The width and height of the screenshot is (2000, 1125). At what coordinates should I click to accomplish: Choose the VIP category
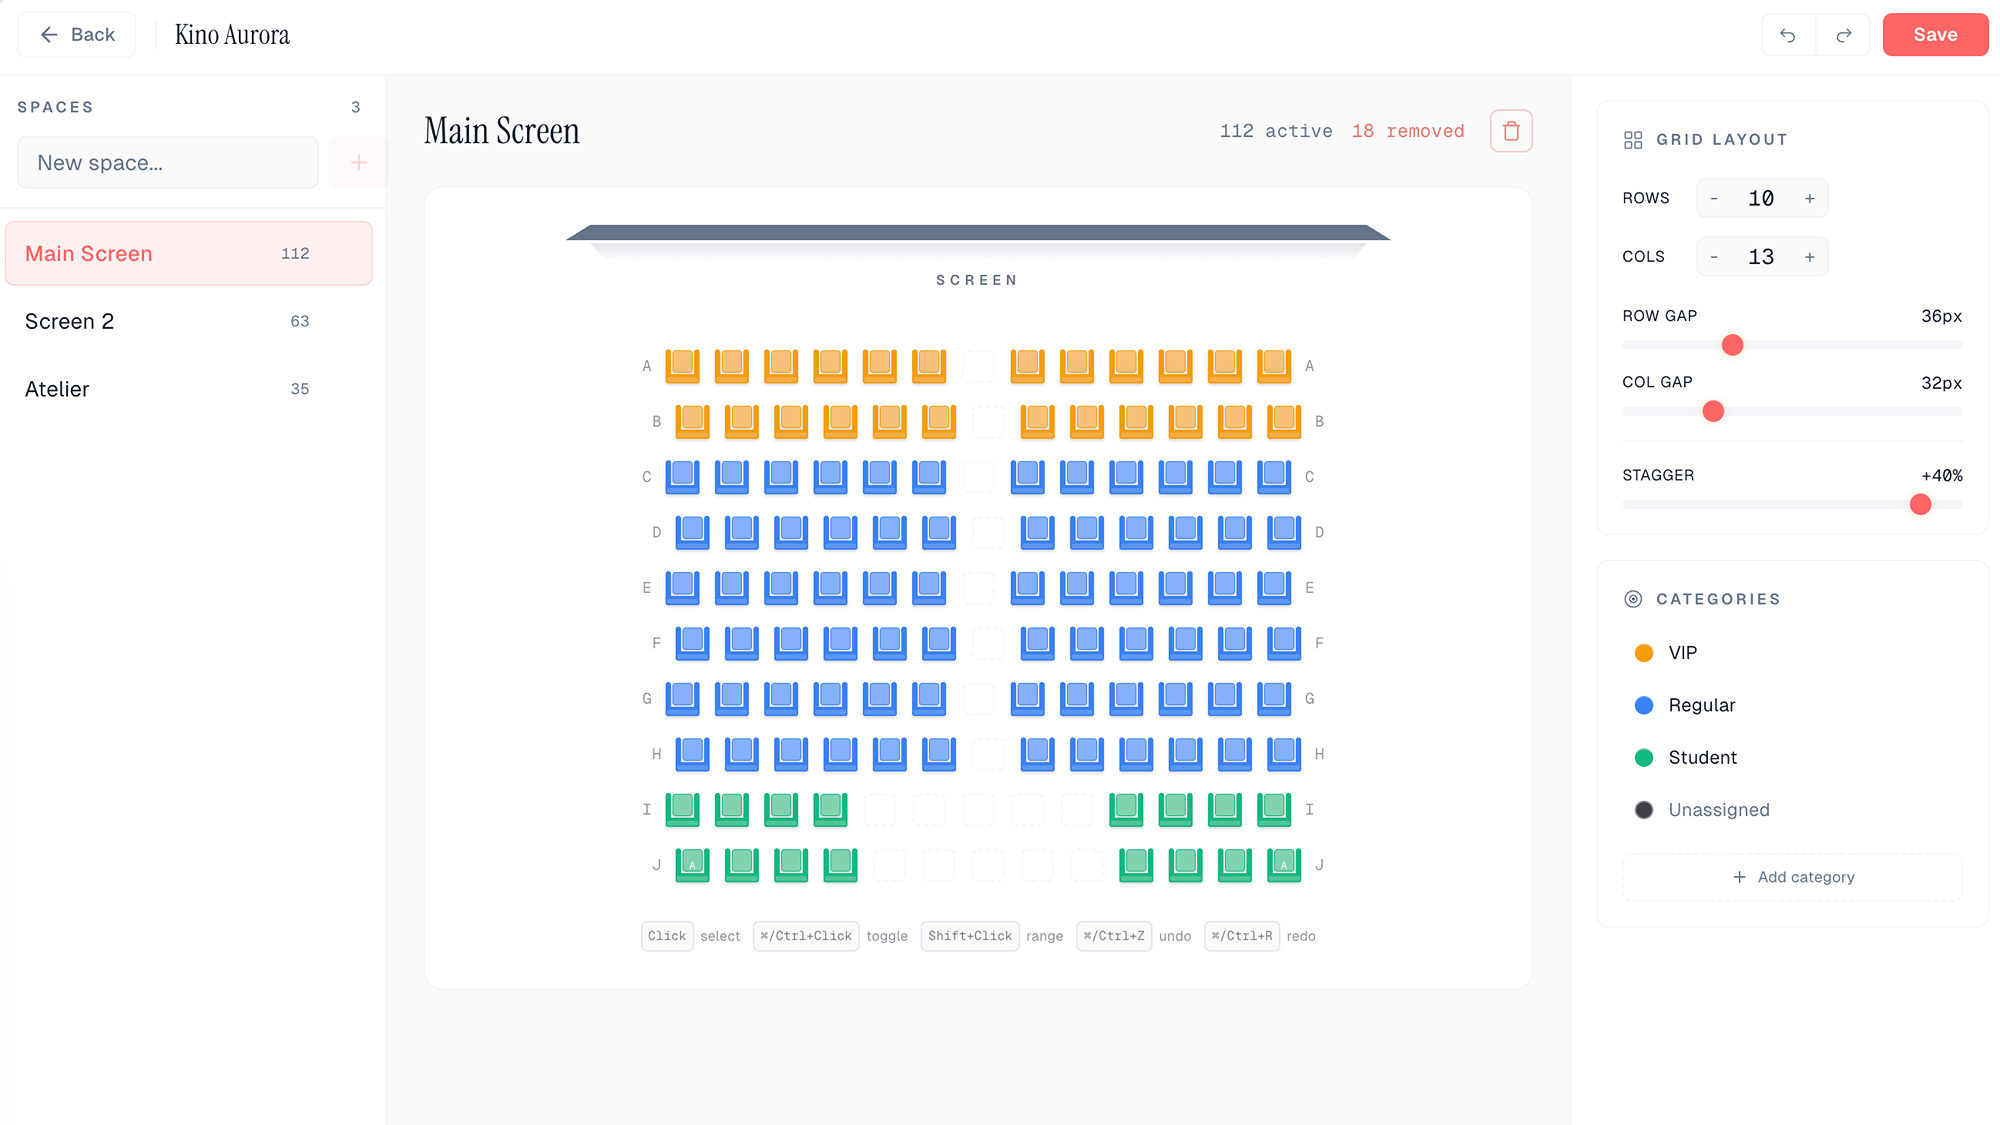pyautogui.click(x=1682, y=653)
